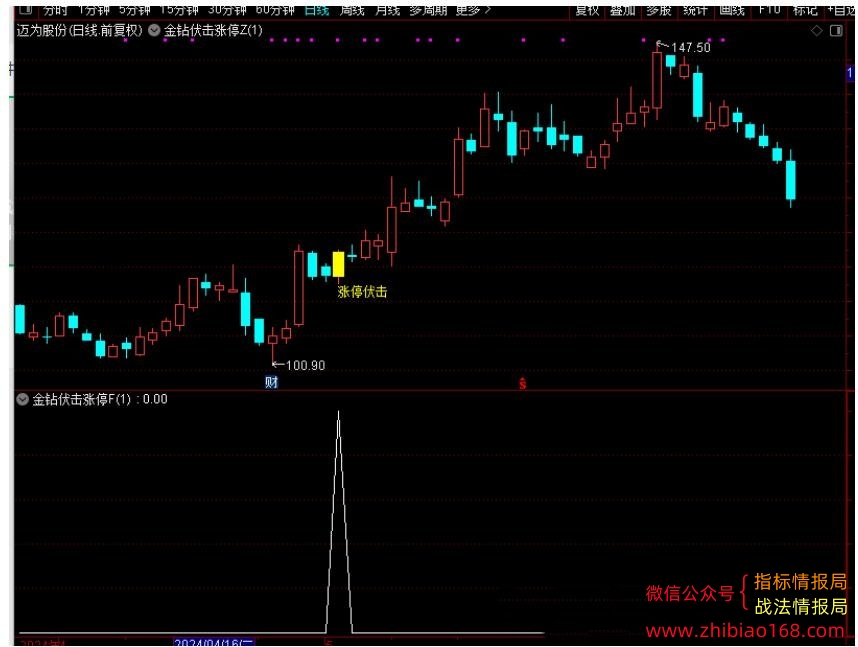Image resolution: width=858 pixels, height=647 pixels.
Task: Click the 147.50 high price label
Action: pos(691,48)
